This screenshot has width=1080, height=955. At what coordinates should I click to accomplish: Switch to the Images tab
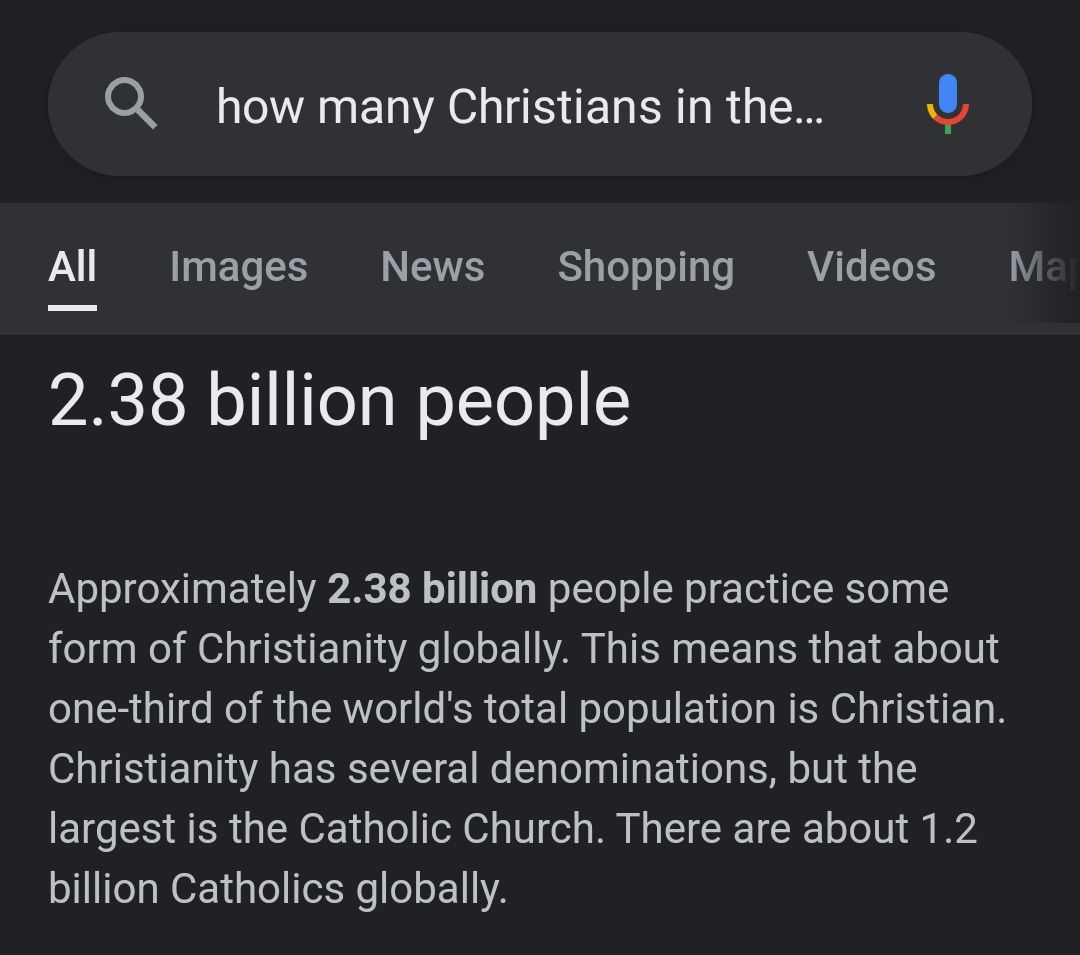point(238,267)
